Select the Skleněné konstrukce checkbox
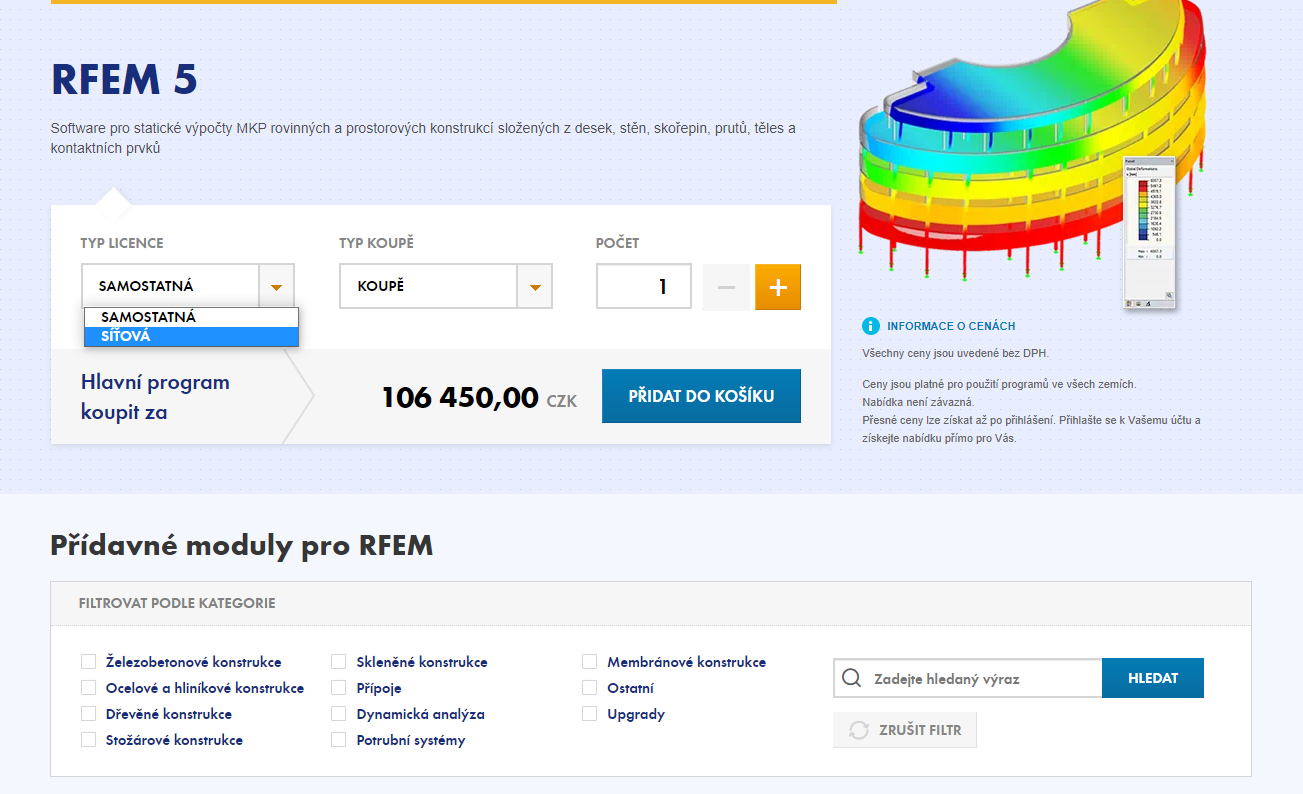Image resolution: width=1303 pixels, height=794 pixels. tap(339, 662)
